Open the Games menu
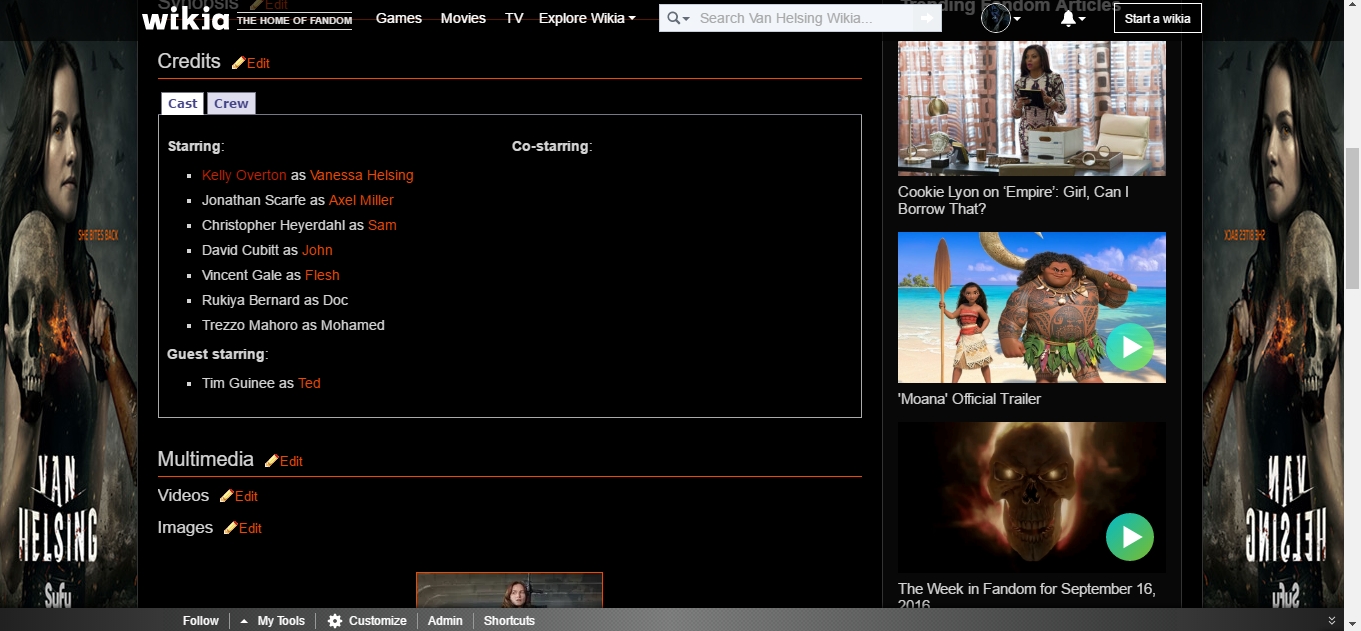The width and height of the screenshot is (1361, 631). tap(399, 18)
